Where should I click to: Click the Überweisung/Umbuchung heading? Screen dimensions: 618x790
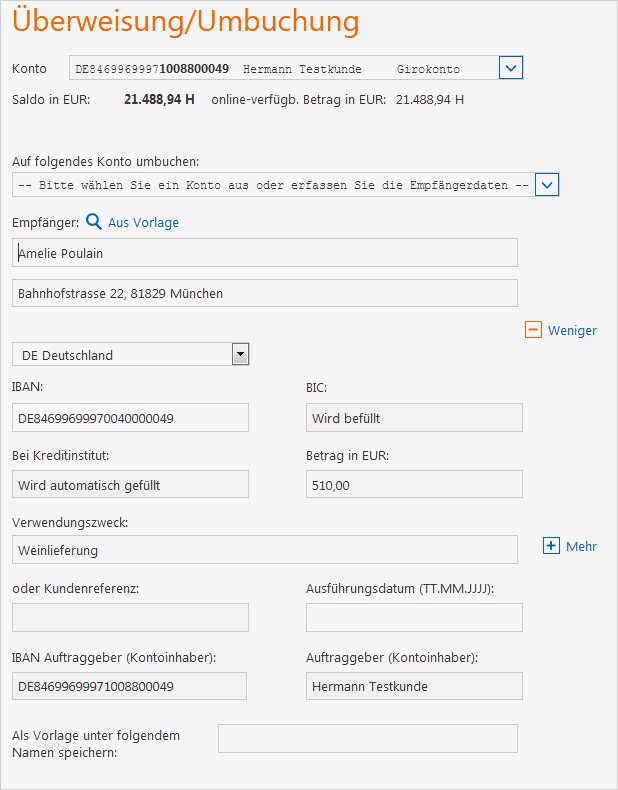click(x=185, y=21)
